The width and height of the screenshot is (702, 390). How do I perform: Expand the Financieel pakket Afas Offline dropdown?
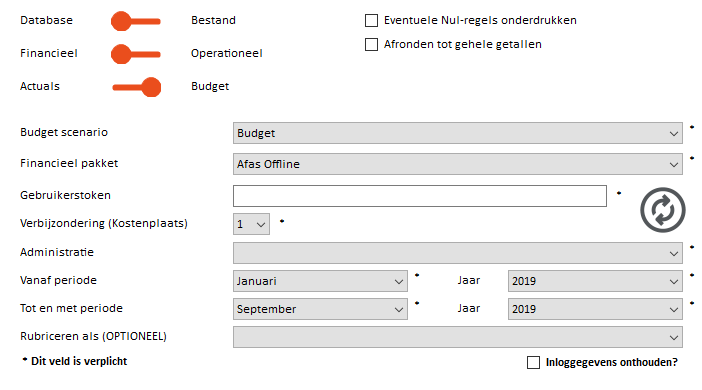[x=458, y=164]
